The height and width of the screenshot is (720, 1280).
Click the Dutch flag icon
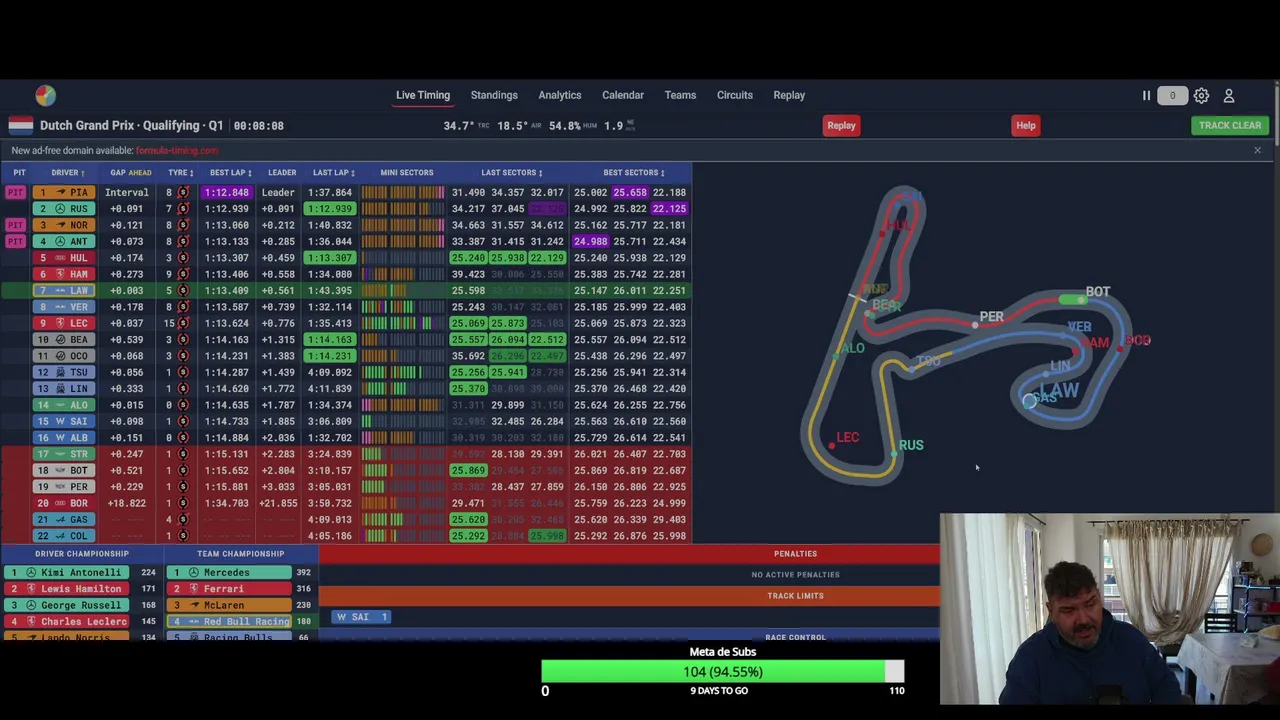pyautogui.click(x=21, y=125)
